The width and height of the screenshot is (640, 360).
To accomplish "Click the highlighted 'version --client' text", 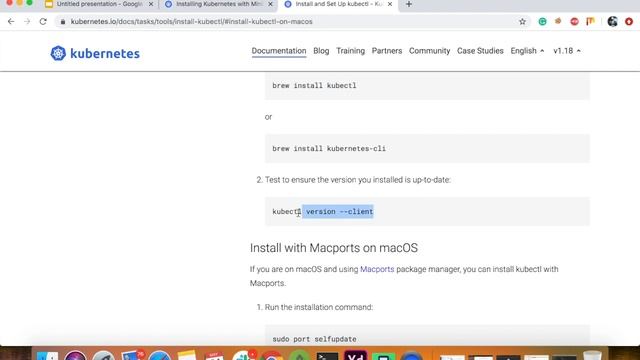I will (x=338, y=211).
